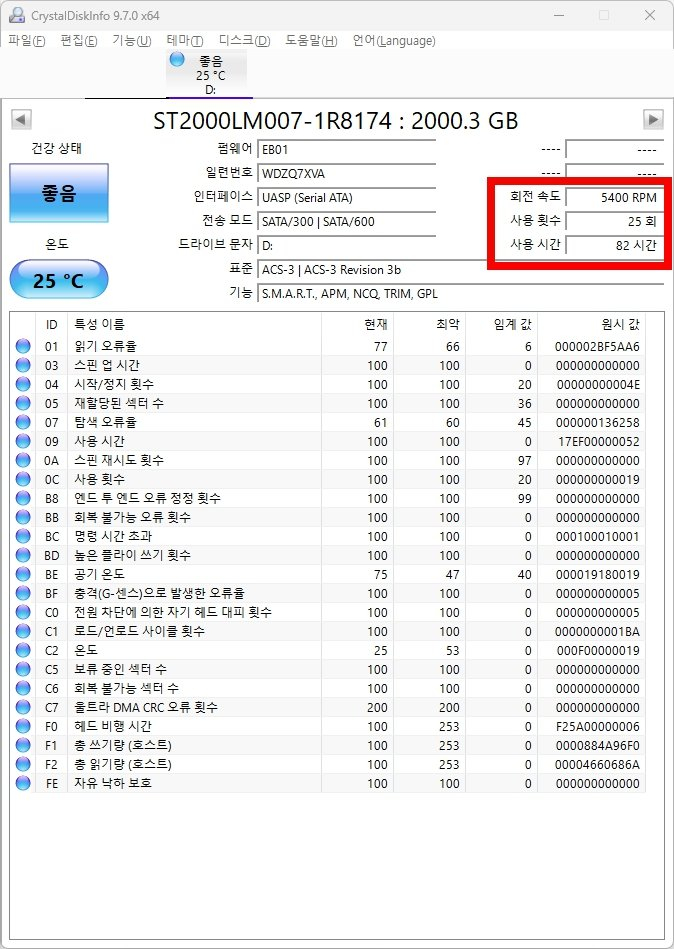Viewport: 674px width, 949px height.
Task: Click status orb for row 05 재할당된 섹터 수
Action: pyautogui.click(x=23, y=403)
